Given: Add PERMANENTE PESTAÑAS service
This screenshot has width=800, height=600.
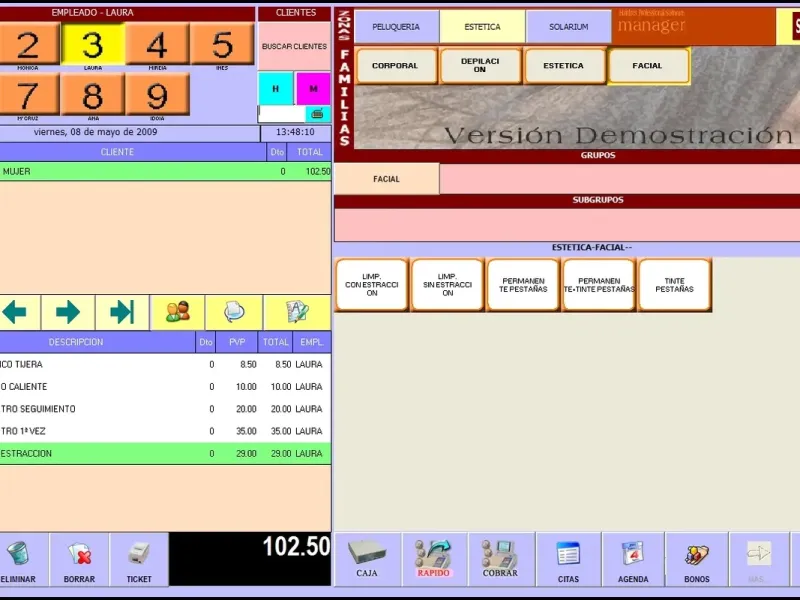Looking at the screenshot, I should coord(523,285).
